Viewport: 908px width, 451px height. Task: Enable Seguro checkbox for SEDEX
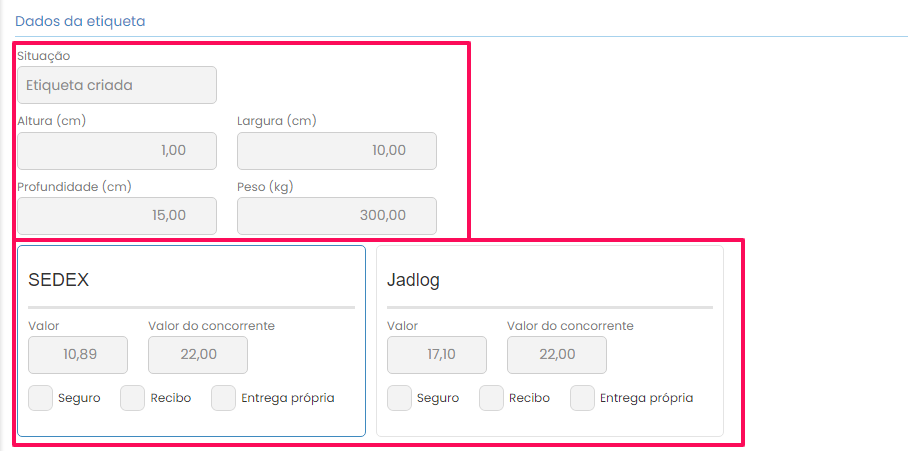pos(41,398)
